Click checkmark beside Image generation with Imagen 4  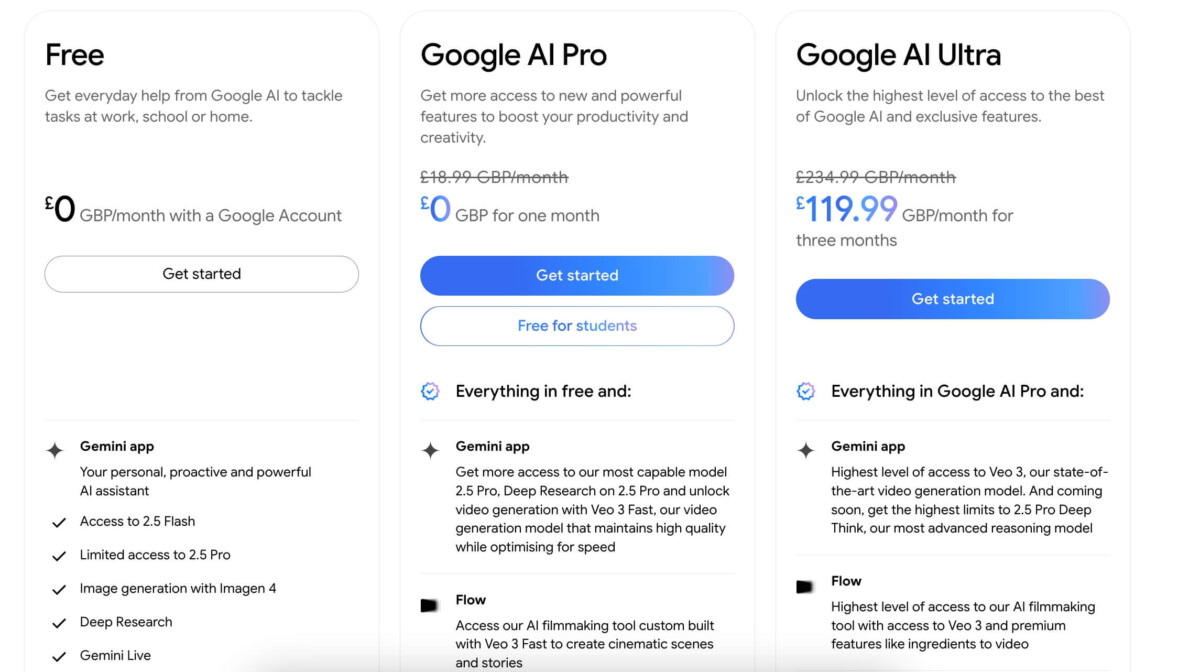click(59, 590)
